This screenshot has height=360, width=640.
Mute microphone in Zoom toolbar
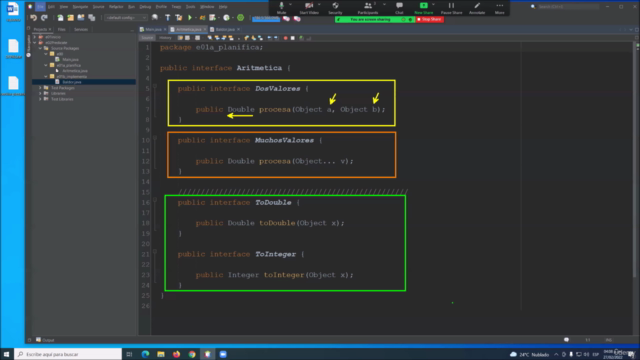pos(281,8)
